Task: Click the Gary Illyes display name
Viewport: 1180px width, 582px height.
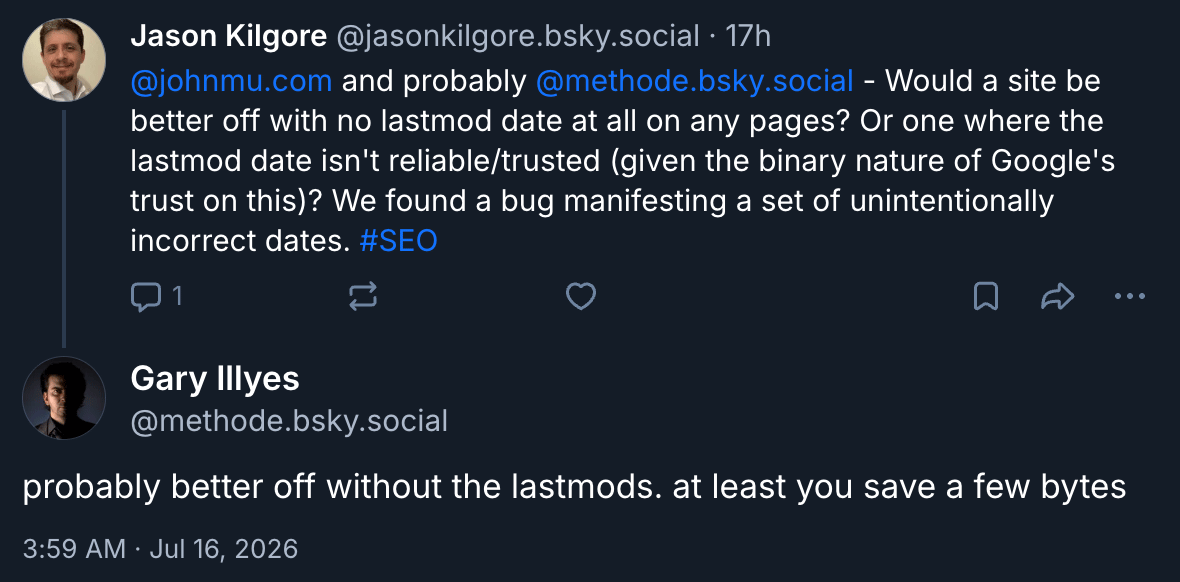Action: pos(215,379)
